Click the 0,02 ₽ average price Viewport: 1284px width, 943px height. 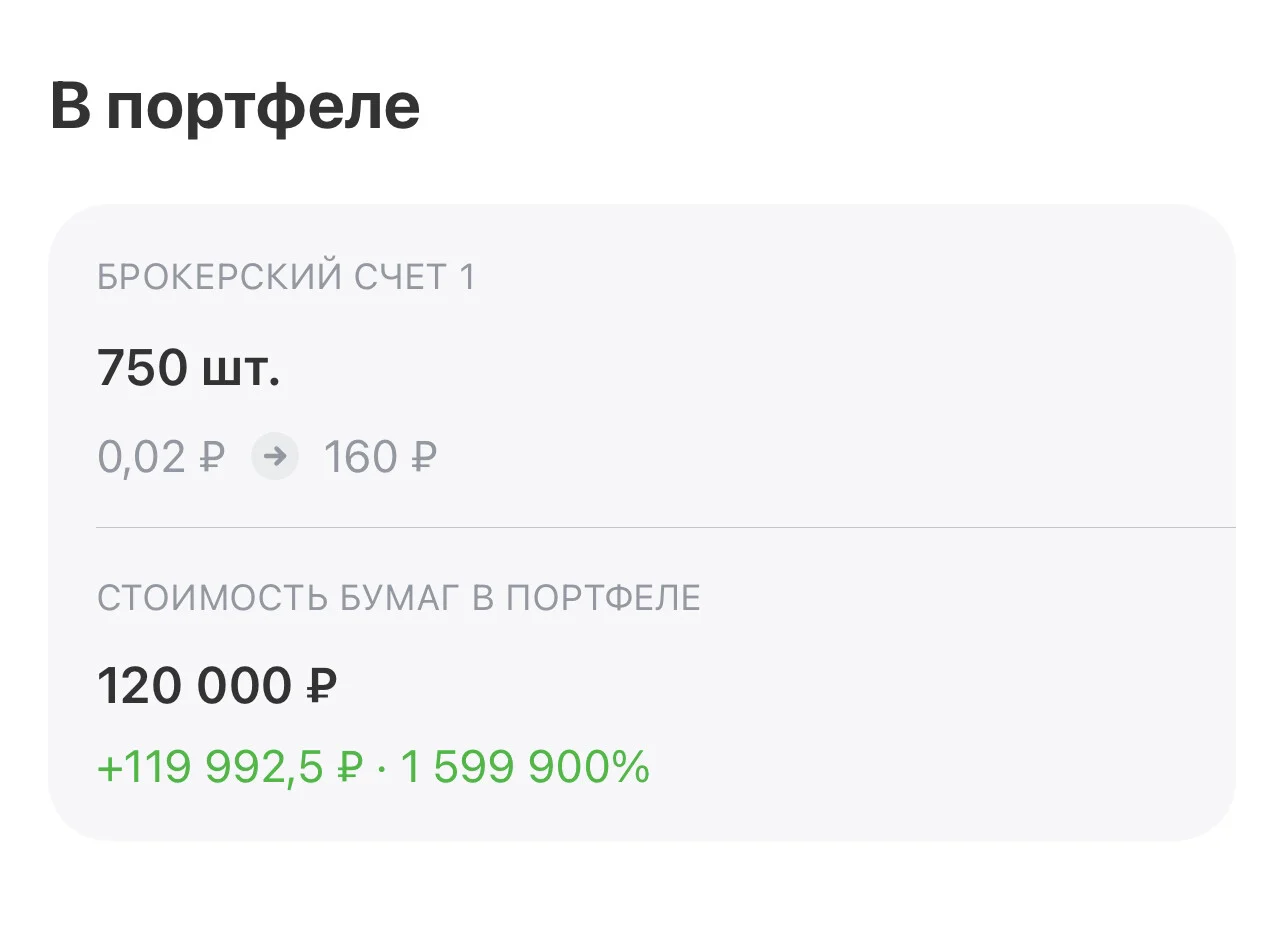tap(161, 458)
